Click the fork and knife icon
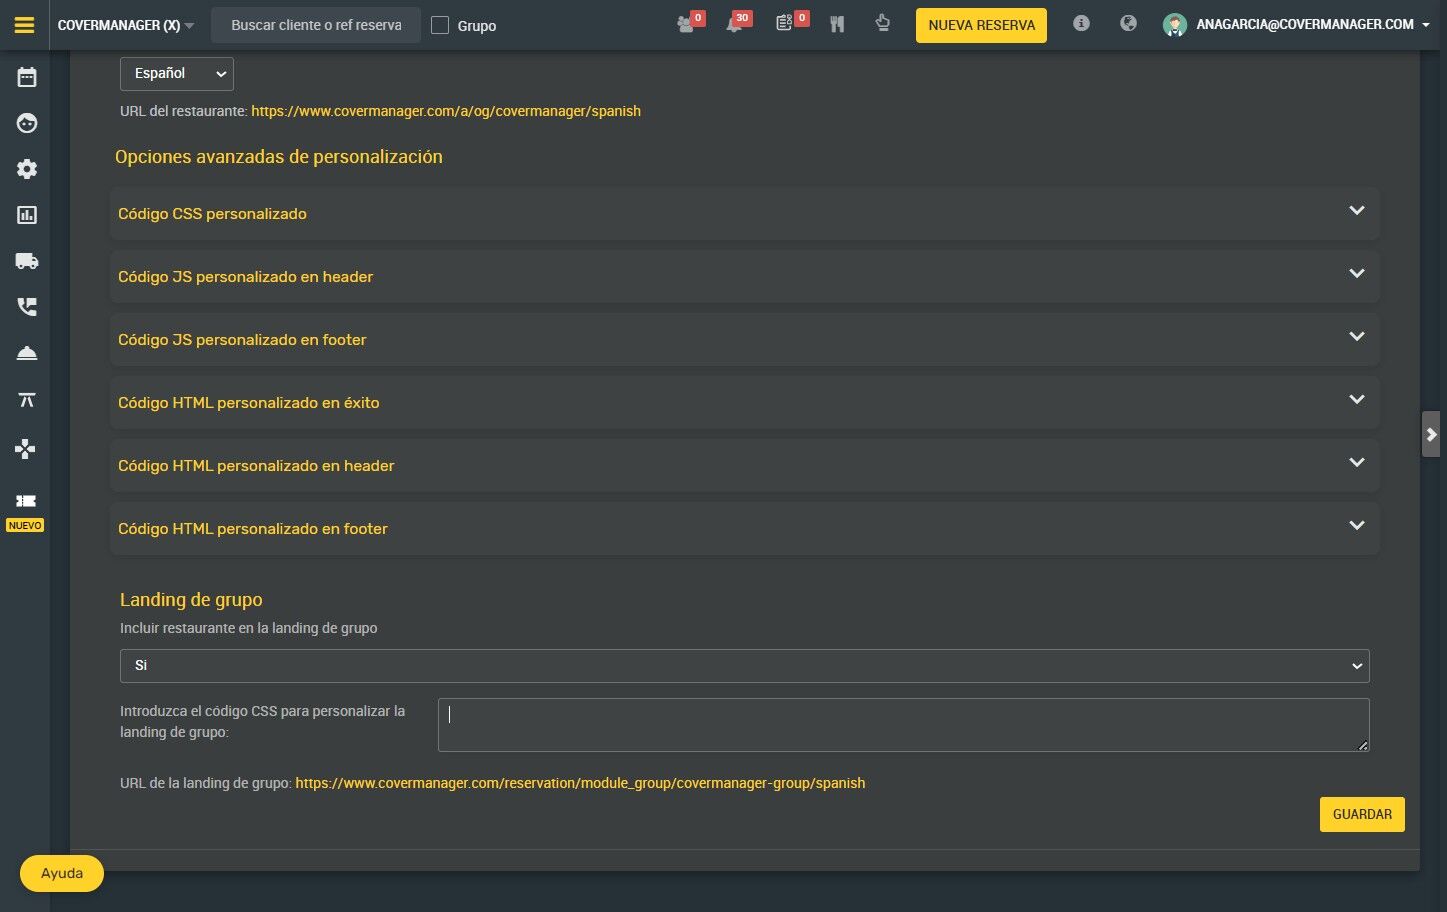This screenshot has width=1447, height=912. tap(837, 24)
